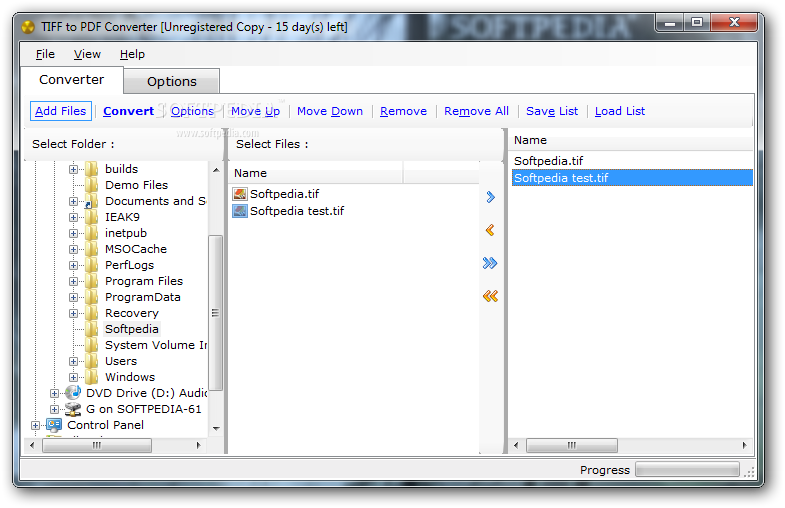Expand the inetpub folder node
The image size is (785, 508).
tap(73, 233)
